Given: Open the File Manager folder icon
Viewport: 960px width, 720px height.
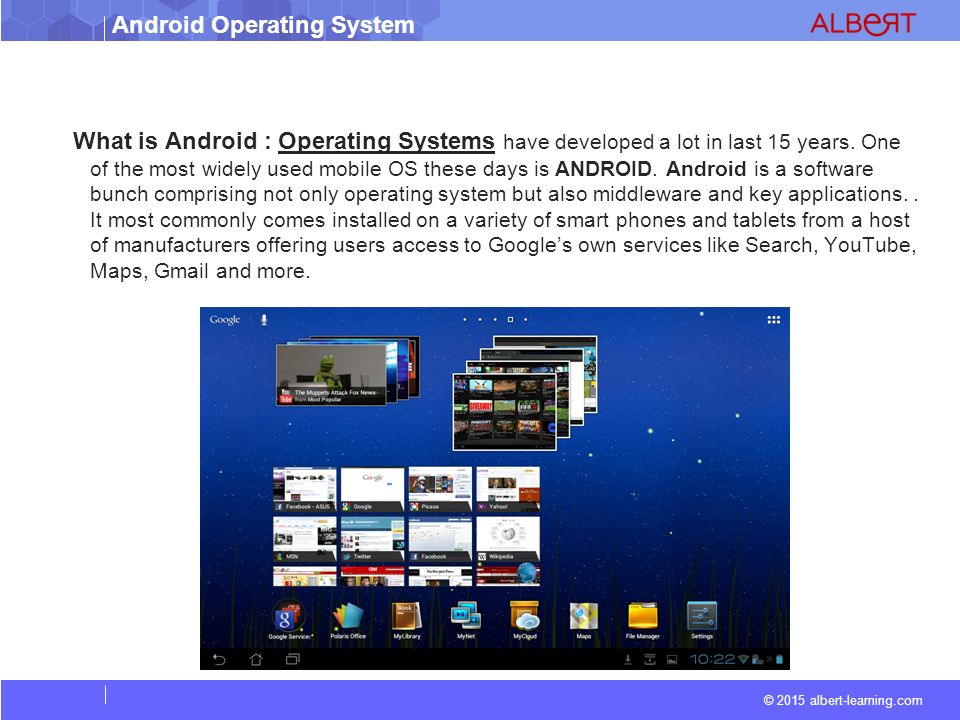Looking at the screenshot, I should pyautogui.click(x=642, y=618).
